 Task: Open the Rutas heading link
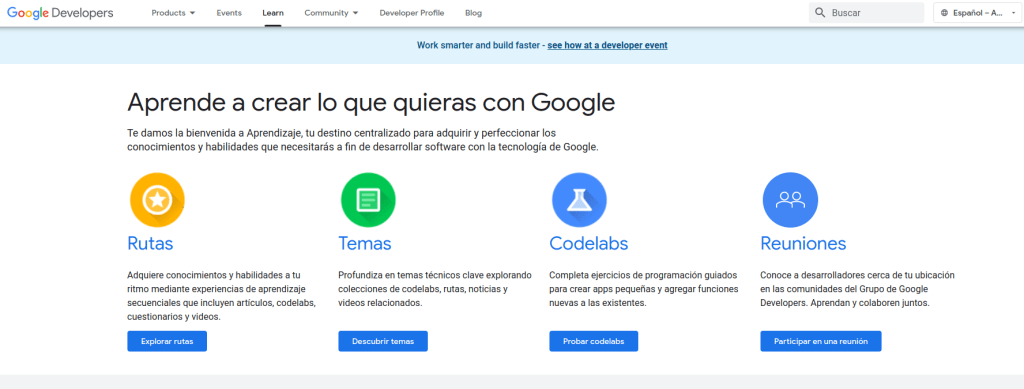tap(150, 243)
